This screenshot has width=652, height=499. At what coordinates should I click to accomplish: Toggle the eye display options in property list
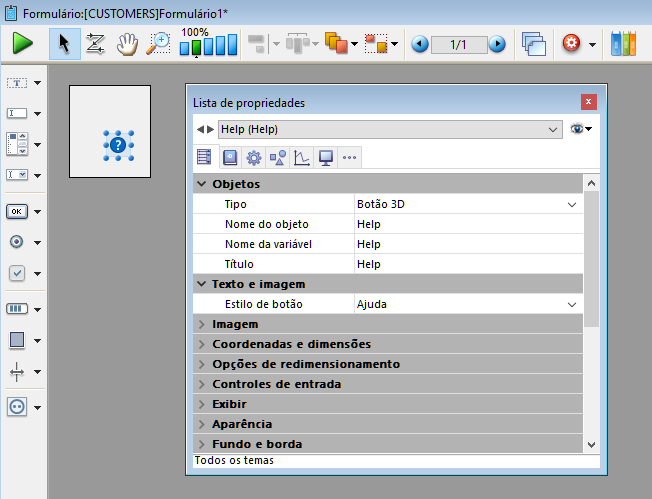click(579, 129)
